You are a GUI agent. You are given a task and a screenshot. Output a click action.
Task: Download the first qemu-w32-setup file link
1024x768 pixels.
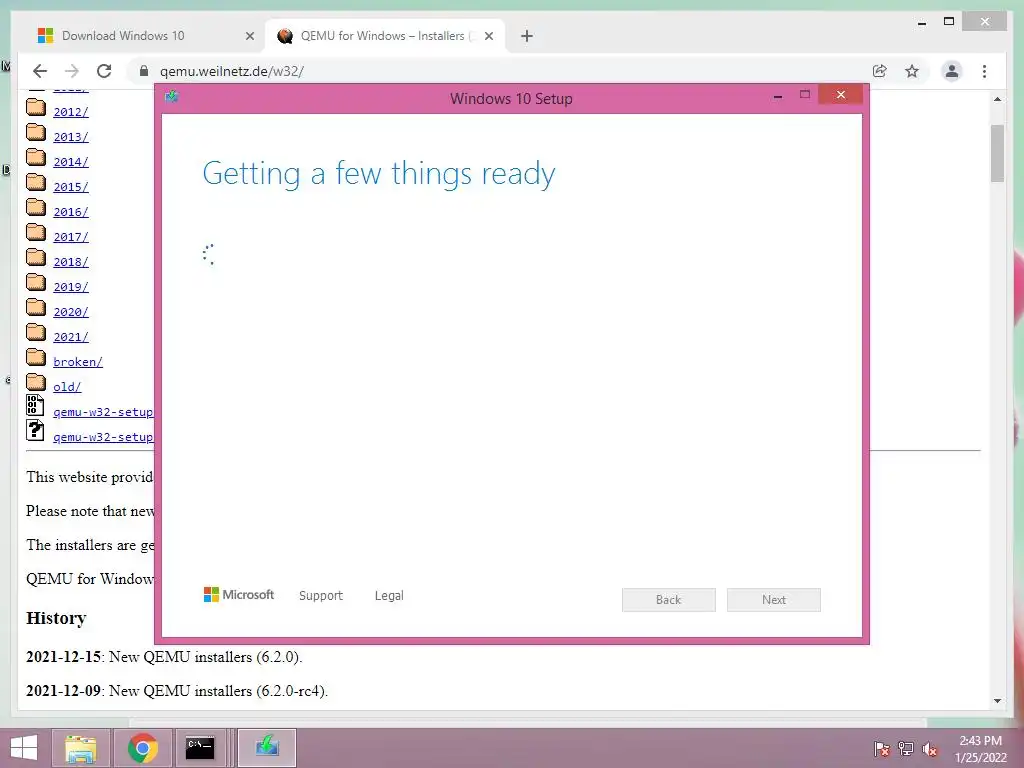(103, 412)
